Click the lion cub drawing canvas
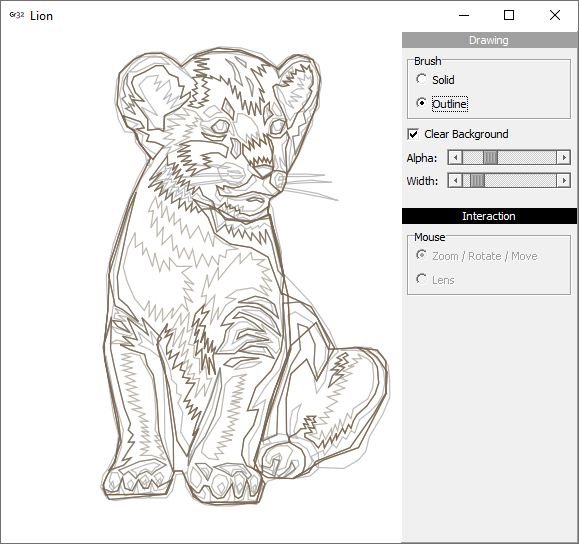The height and width of the screenshot is (544, 579). point(201,287)
